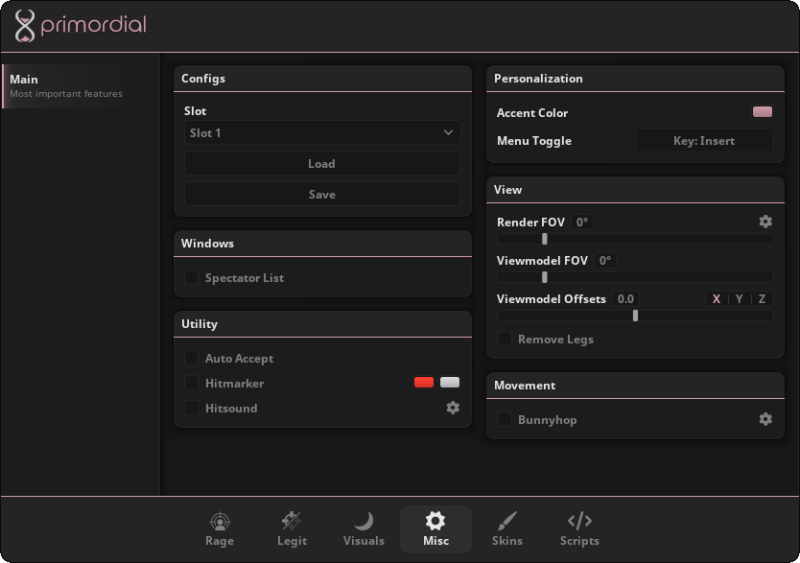The height and width of the screenshot is (563, 800).
Task: Enable the Auto Accept checkbox
Action: (191, 358)
